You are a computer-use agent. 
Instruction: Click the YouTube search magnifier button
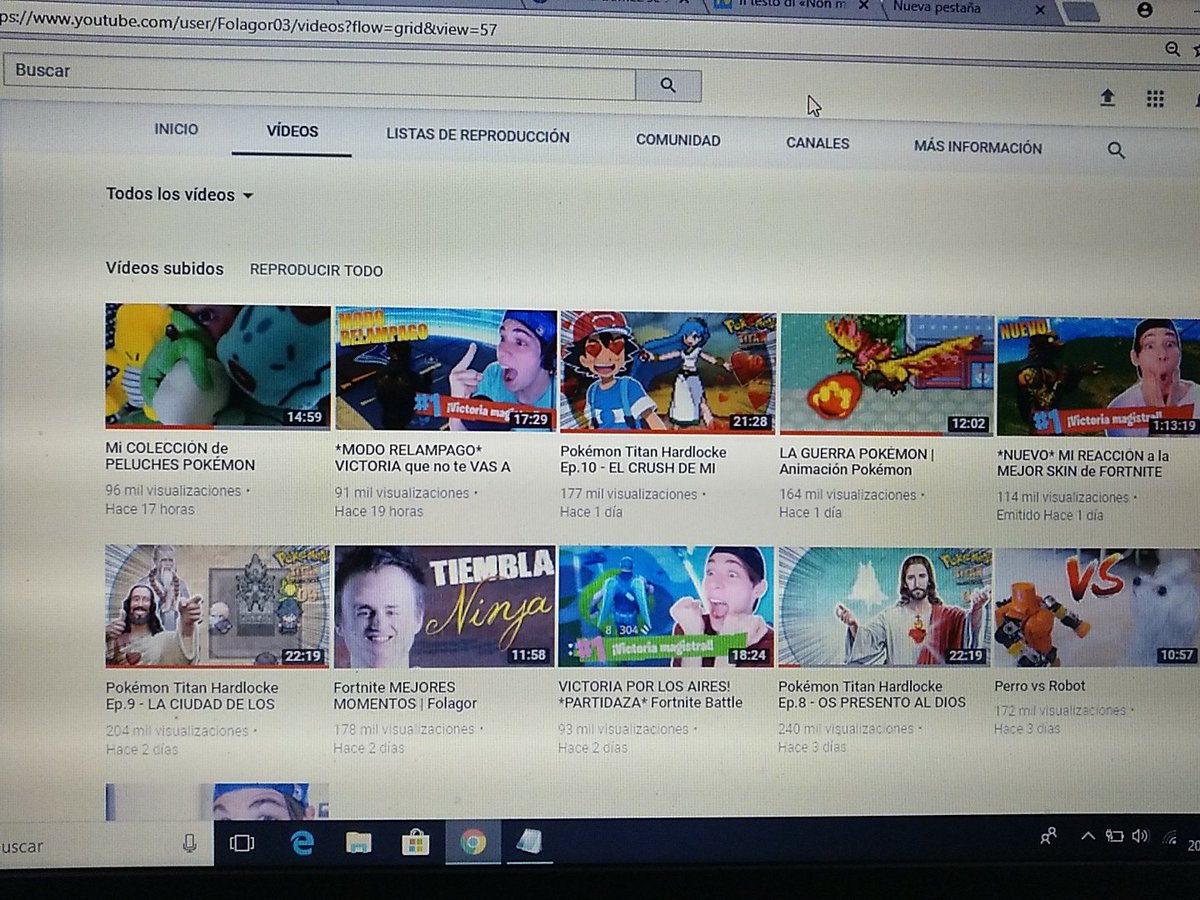click(x=668, y=85)
